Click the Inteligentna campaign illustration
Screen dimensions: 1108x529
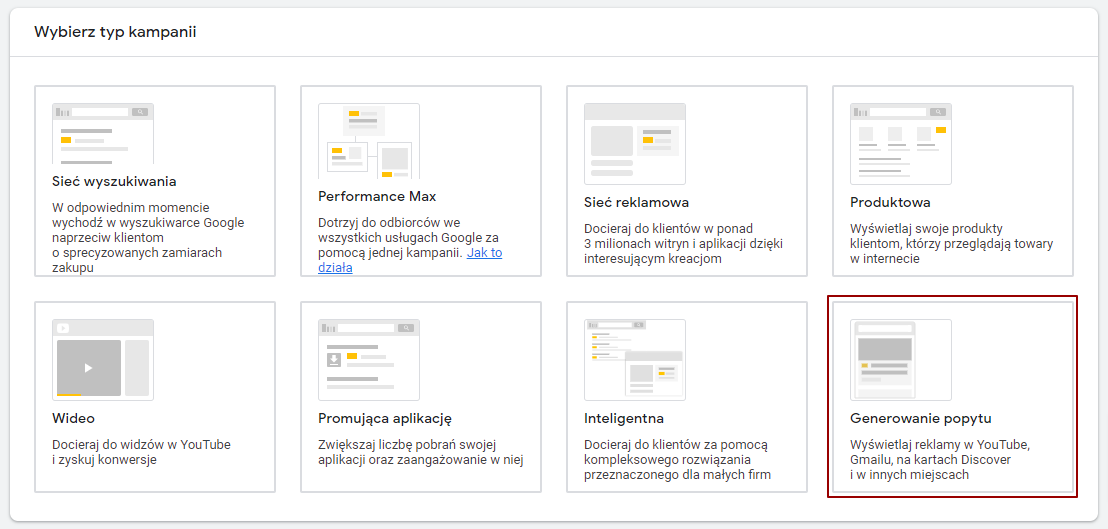(x=634, y=359)
